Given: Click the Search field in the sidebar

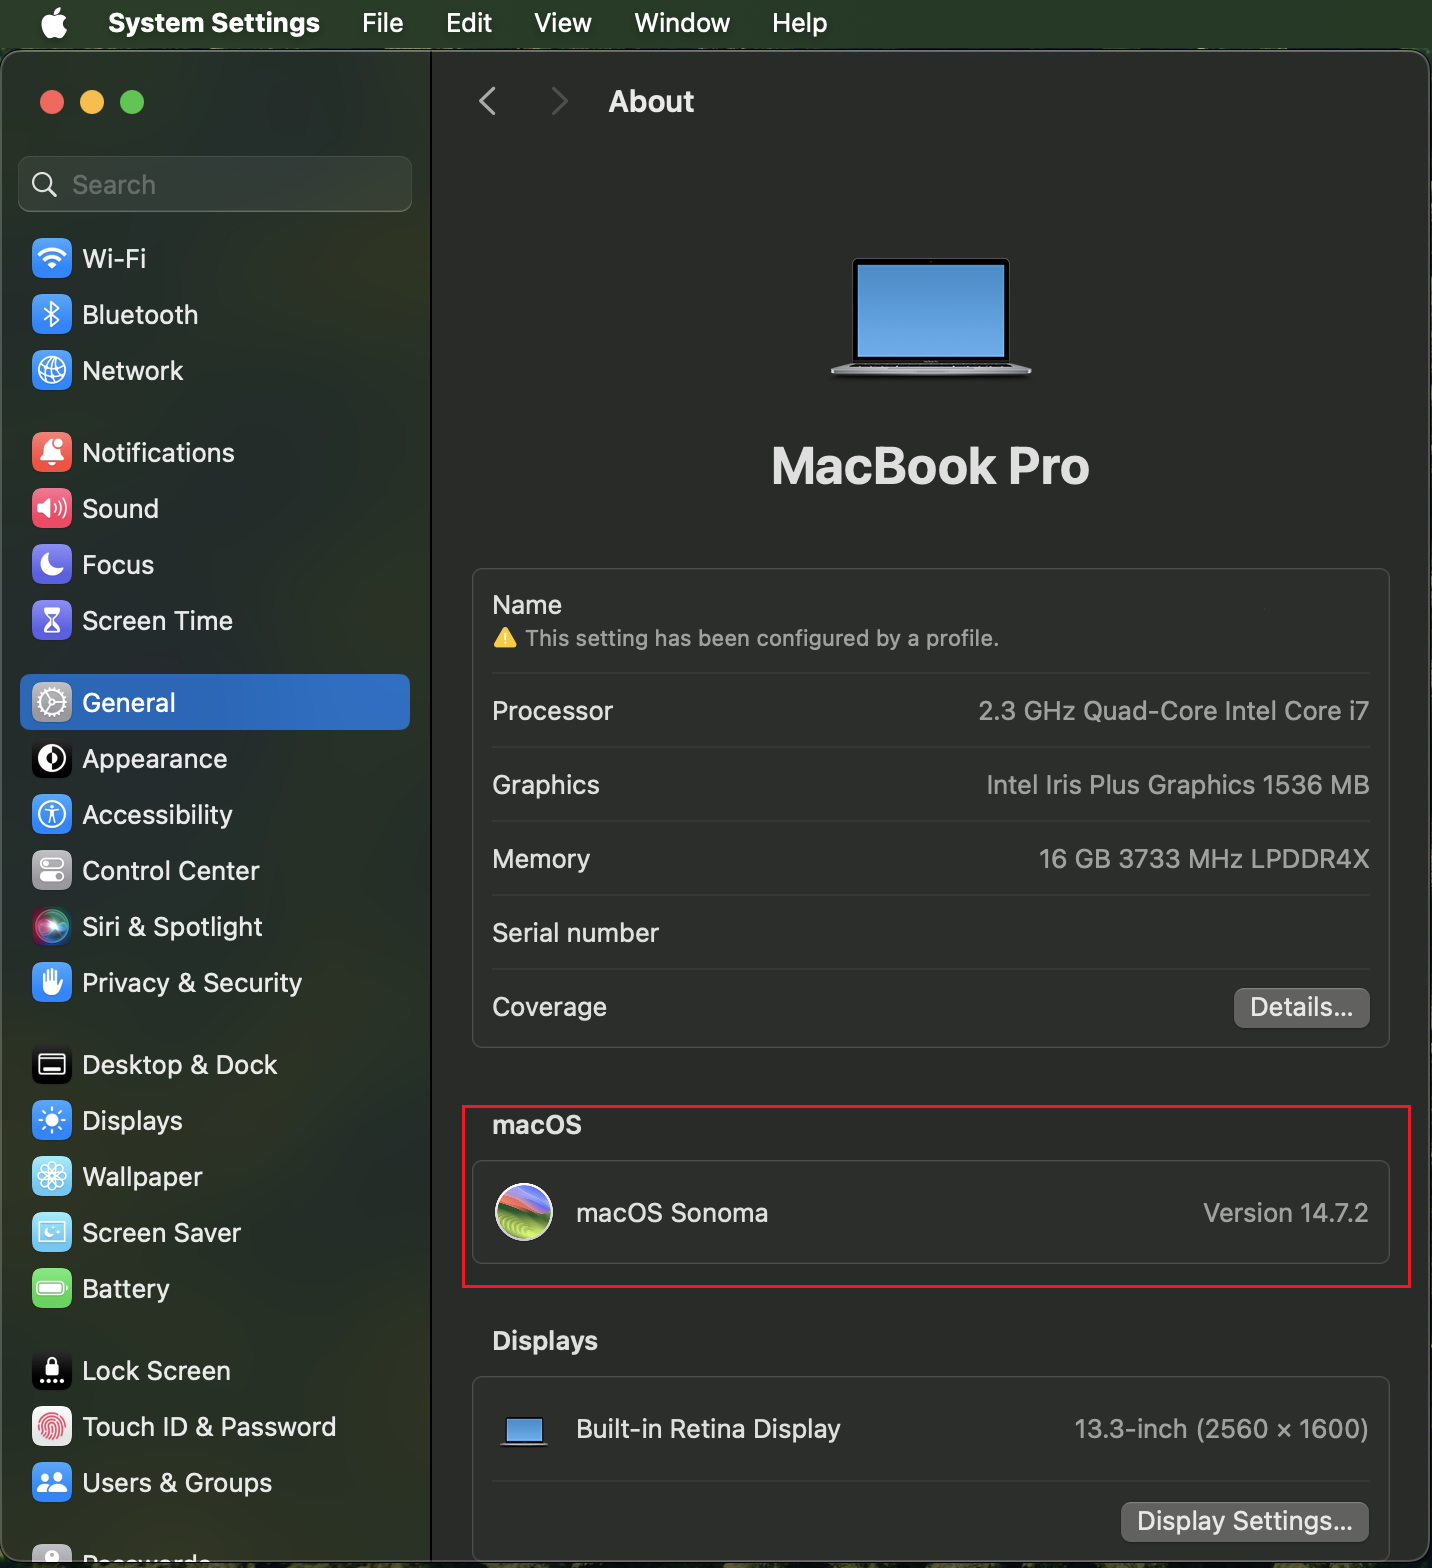Looking at the screenshot, I should [x=215, y=184].
